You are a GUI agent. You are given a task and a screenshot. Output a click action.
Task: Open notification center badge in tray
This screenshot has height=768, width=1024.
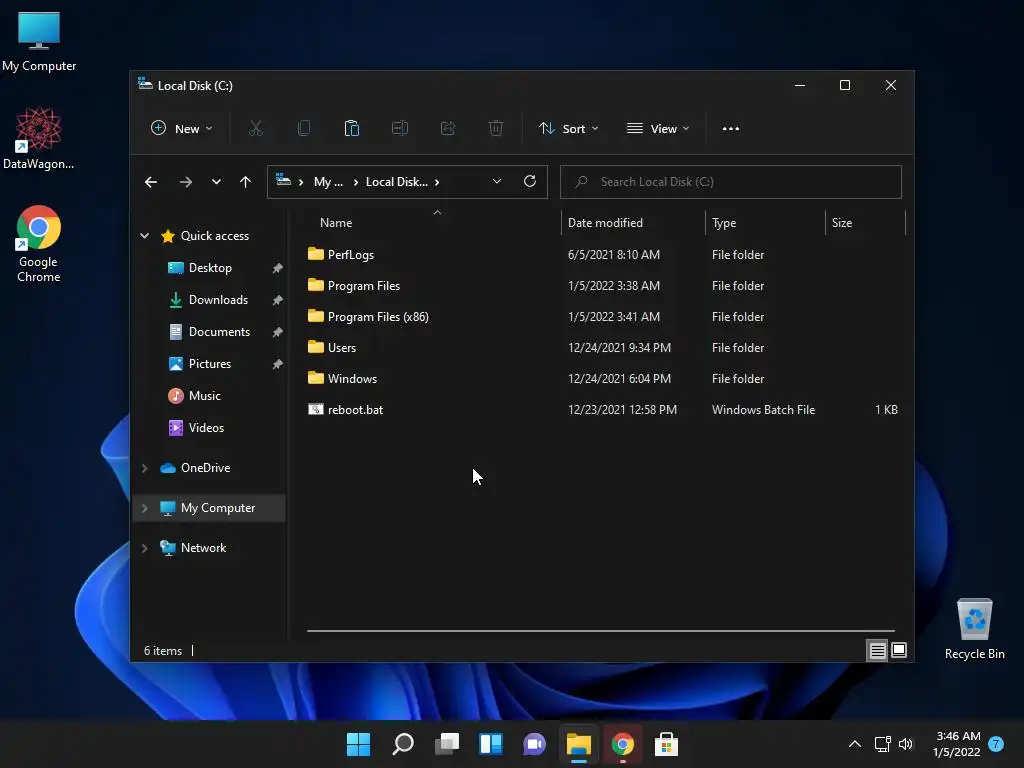(996, 744)
